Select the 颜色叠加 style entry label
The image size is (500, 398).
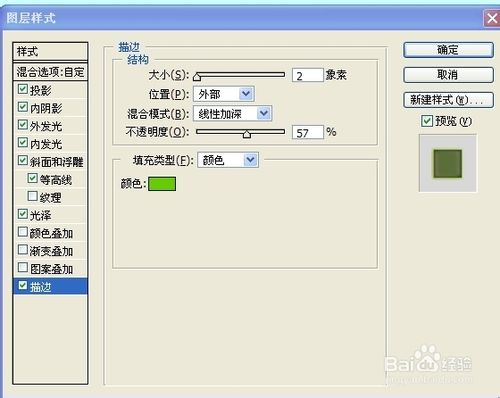click(51, 233)
